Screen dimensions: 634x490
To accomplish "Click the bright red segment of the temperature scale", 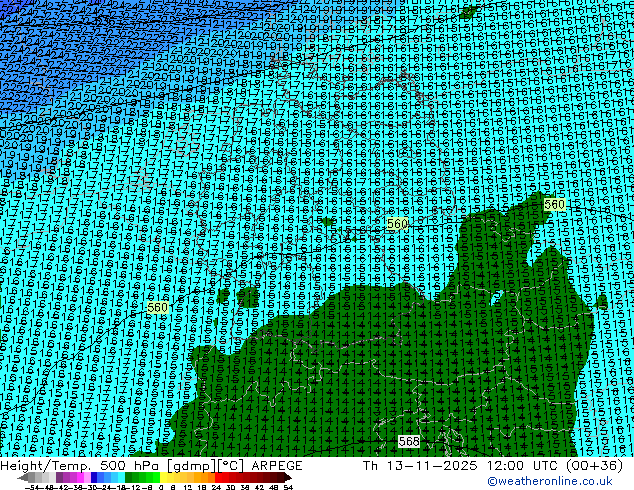I will pyautogui.click(x=218, y=477).
